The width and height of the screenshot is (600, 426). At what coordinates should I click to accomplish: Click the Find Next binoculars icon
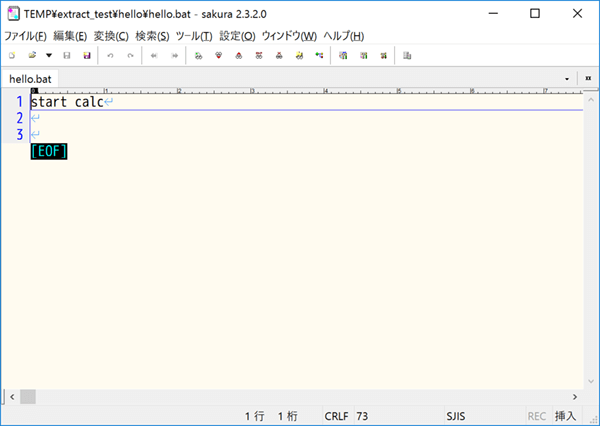pyautogui.click(x=218, y=55)
